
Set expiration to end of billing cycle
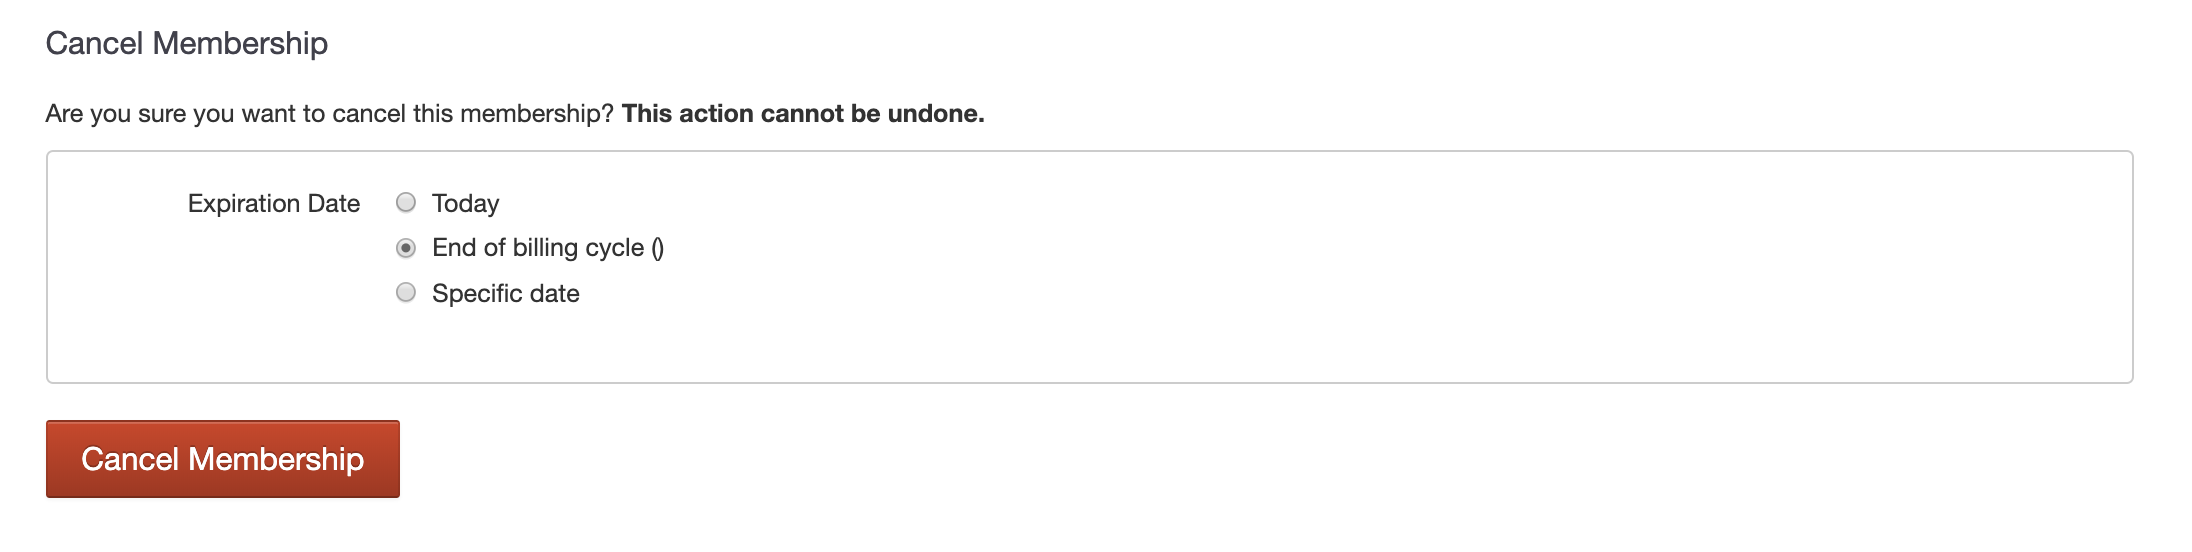point(406,247)
